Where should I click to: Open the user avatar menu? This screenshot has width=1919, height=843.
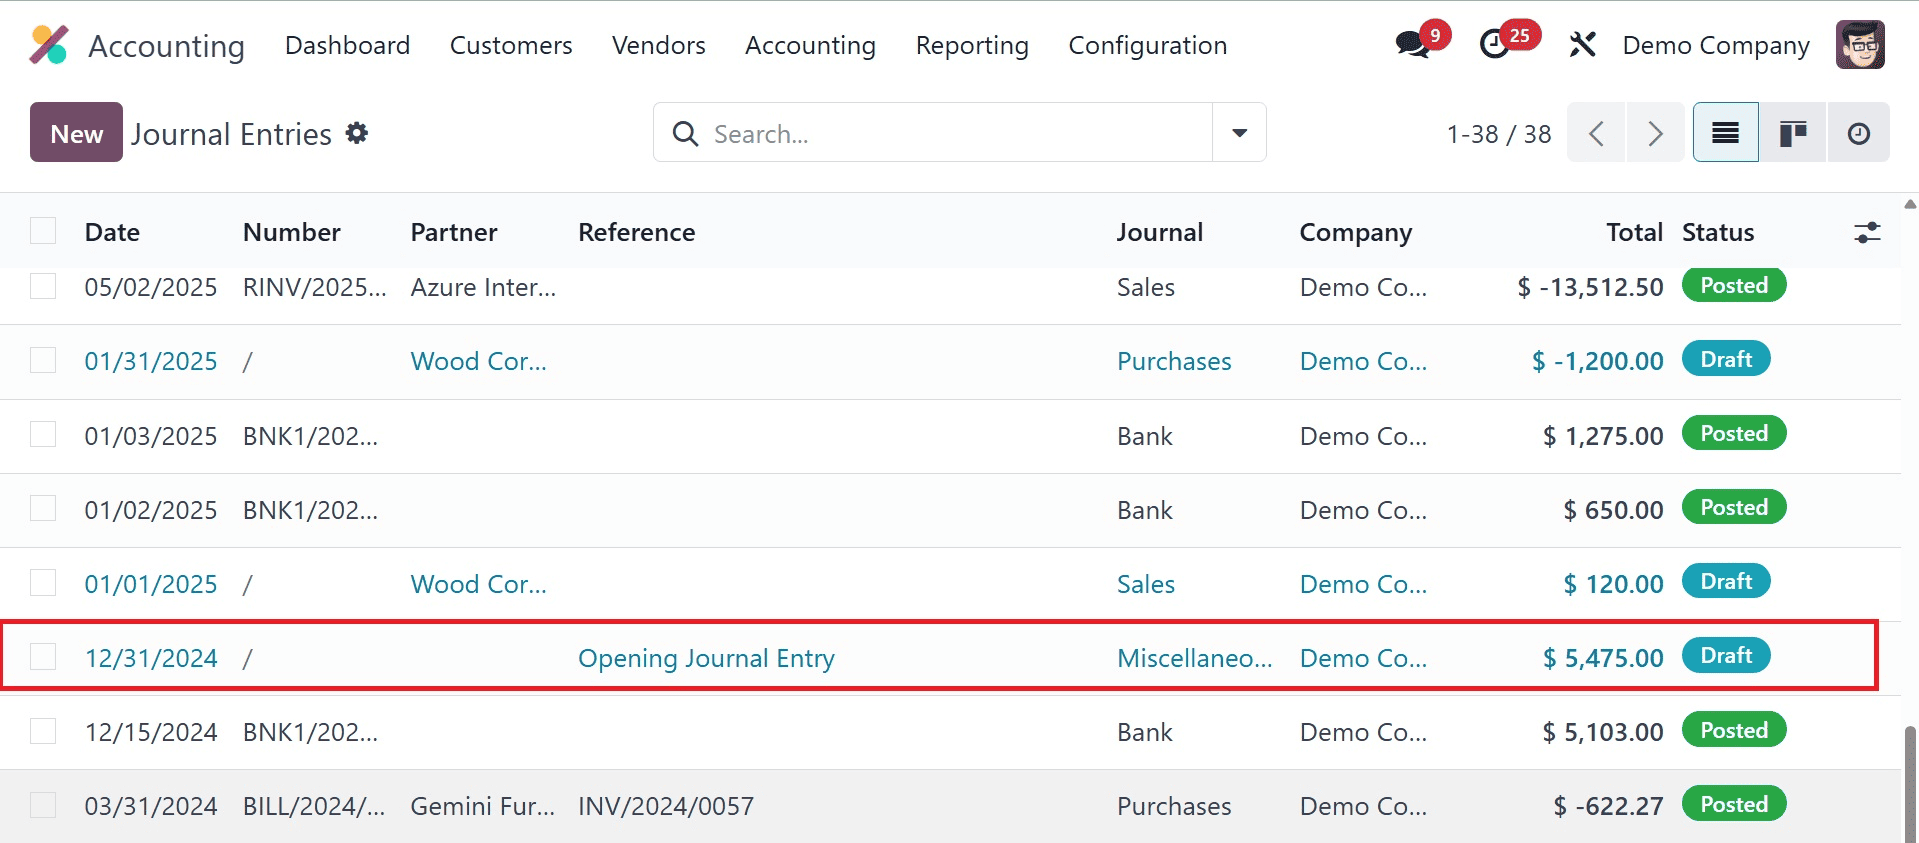(x=1860, y=45)
